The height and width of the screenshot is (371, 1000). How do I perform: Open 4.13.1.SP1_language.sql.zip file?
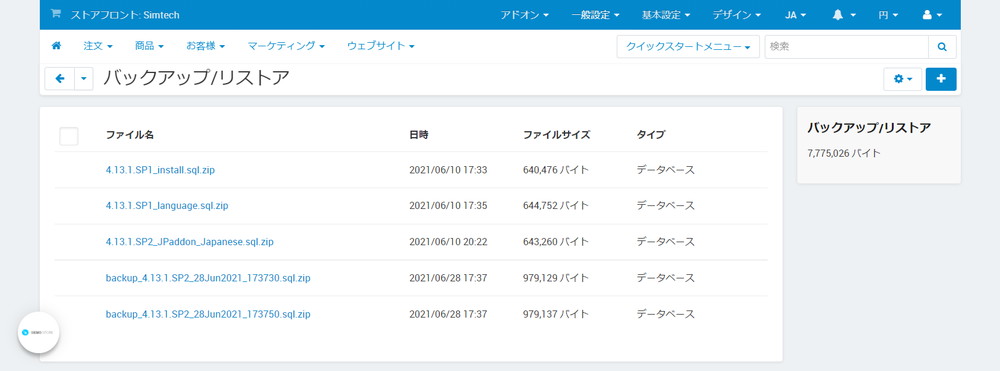[x=167, y=206]
